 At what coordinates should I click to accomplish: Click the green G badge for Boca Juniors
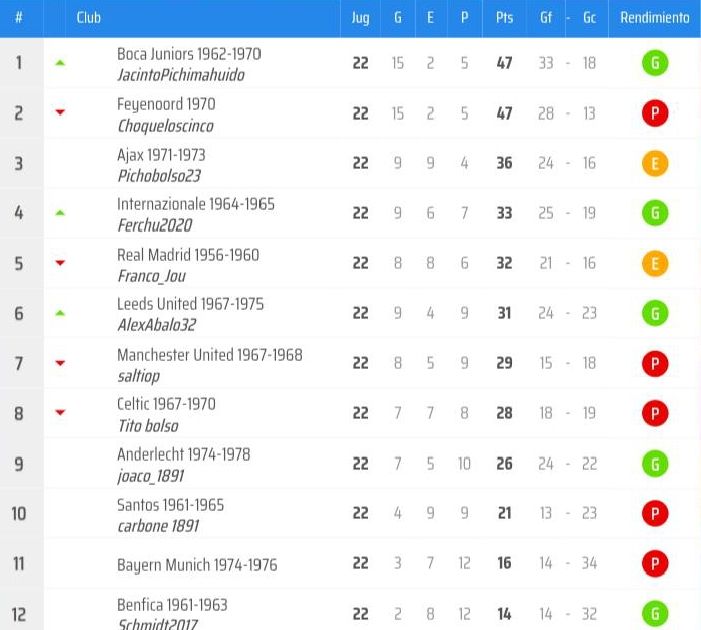[x=655, y=63]
